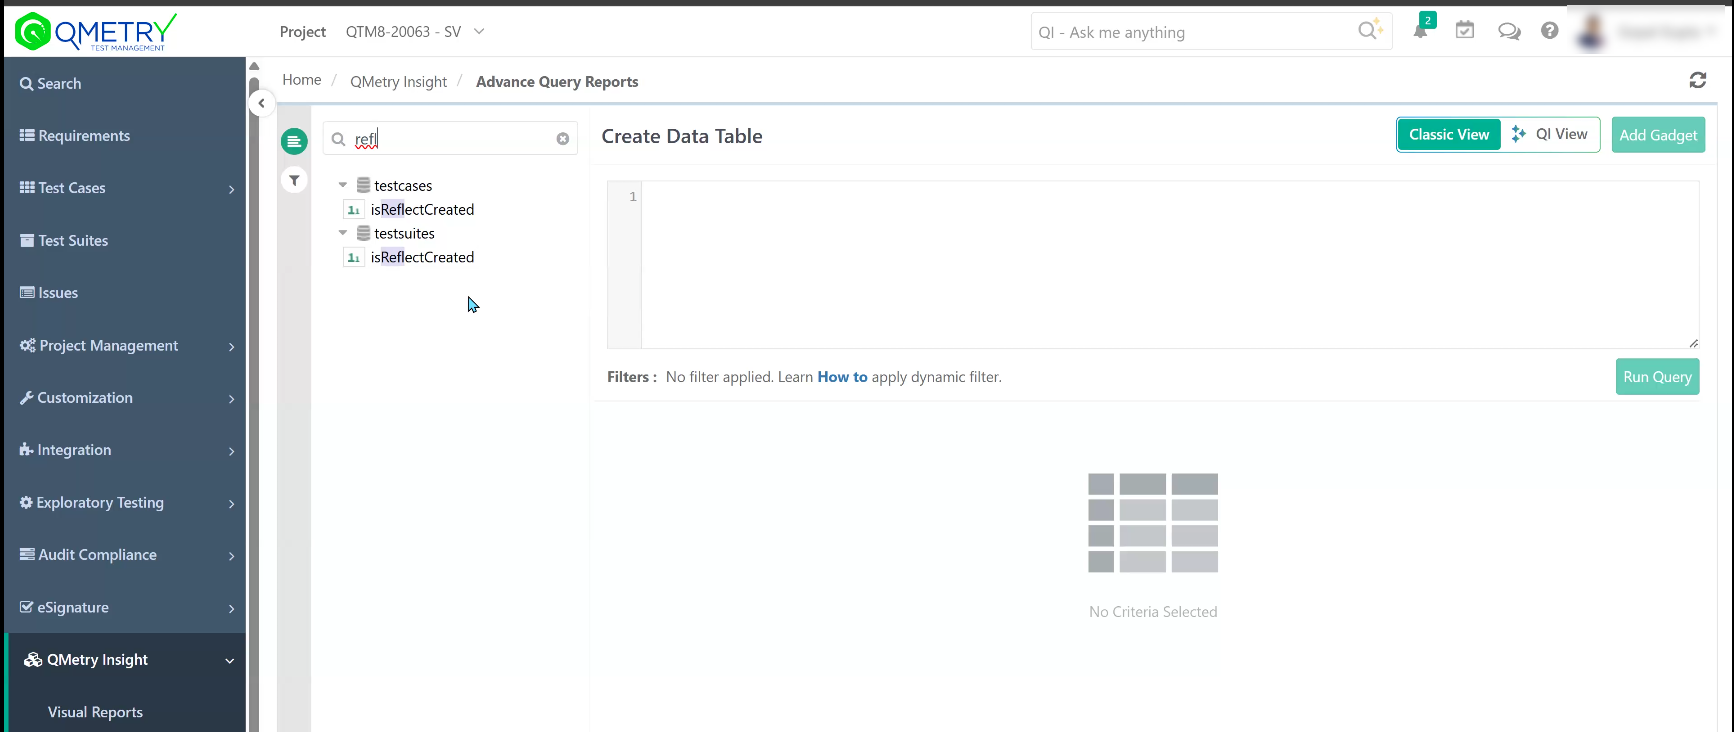The width and height of the screenshot is (1734, 732).
Task: Click the Run Query button
Action: 1656,377
